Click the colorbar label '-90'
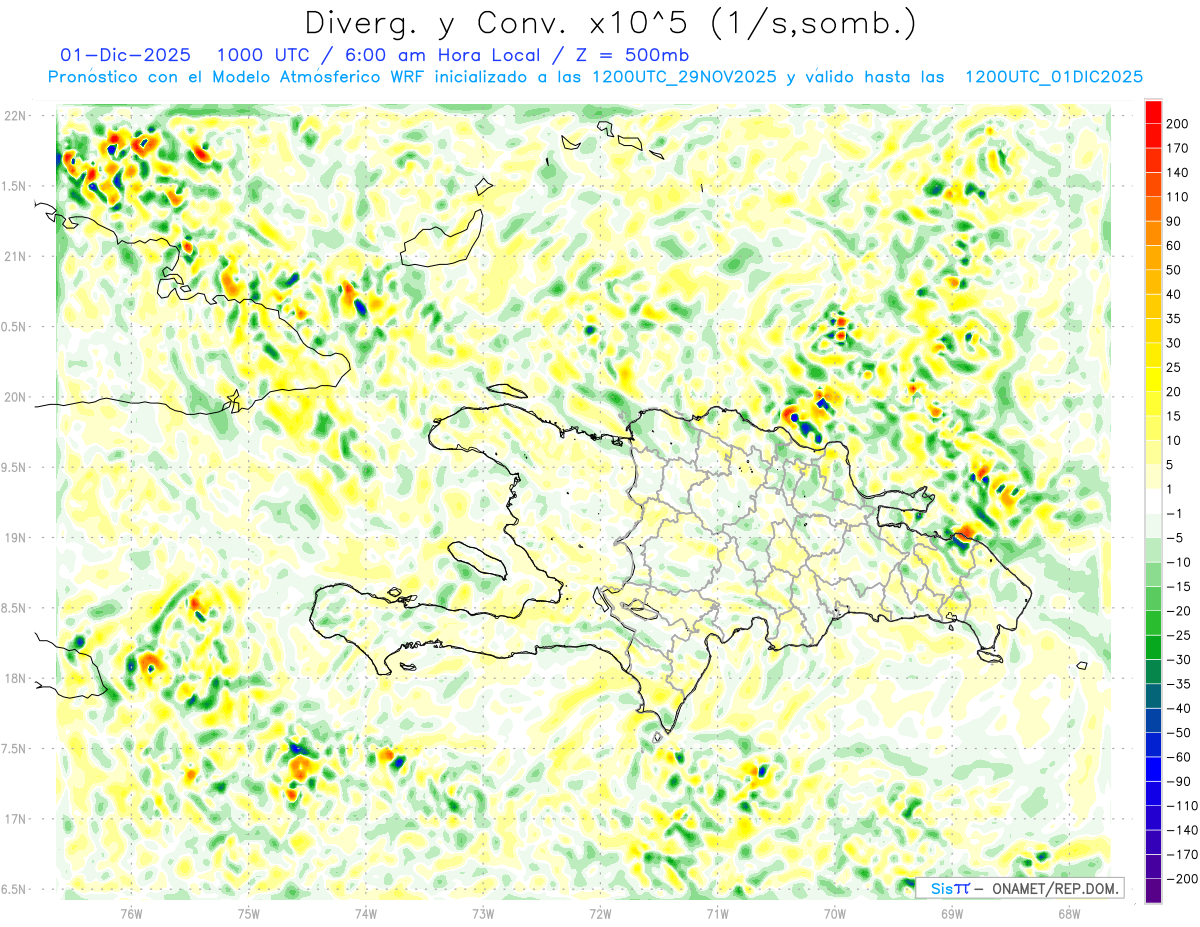1200x927 pixels. click(x=1180, y=781)
